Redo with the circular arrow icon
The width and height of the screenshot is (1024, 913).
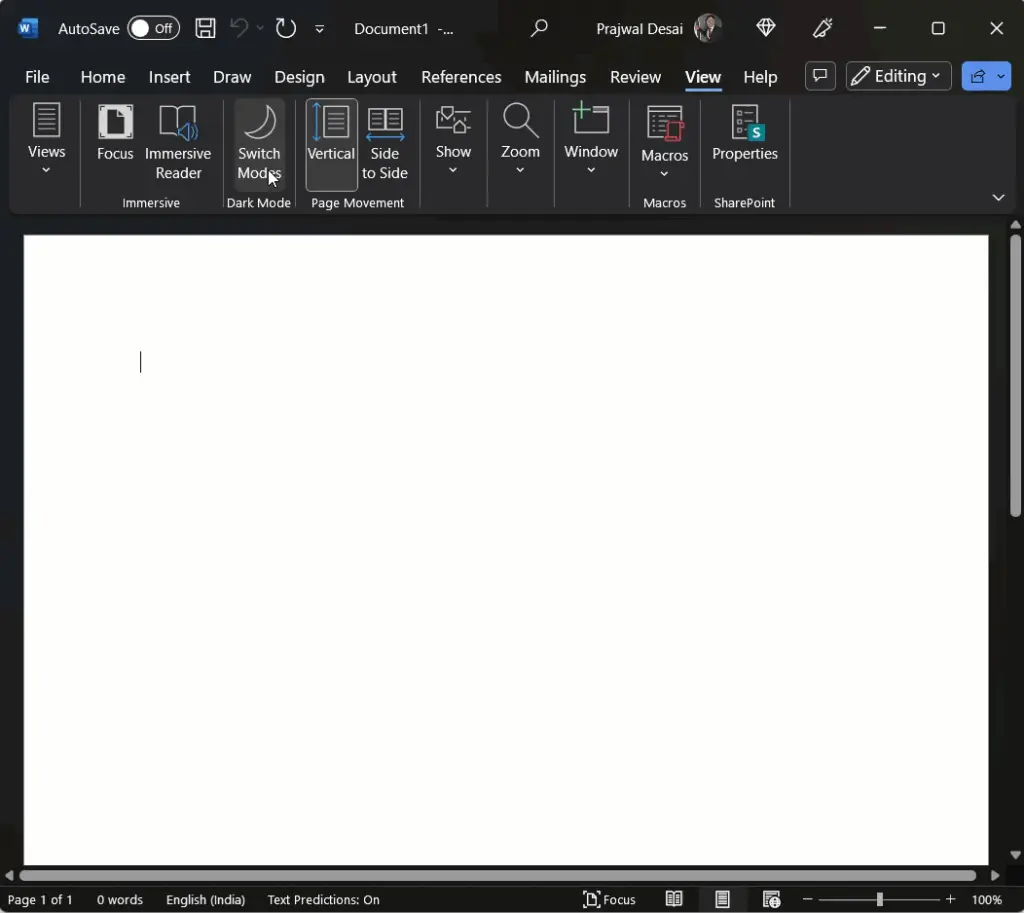click(285, 28)
